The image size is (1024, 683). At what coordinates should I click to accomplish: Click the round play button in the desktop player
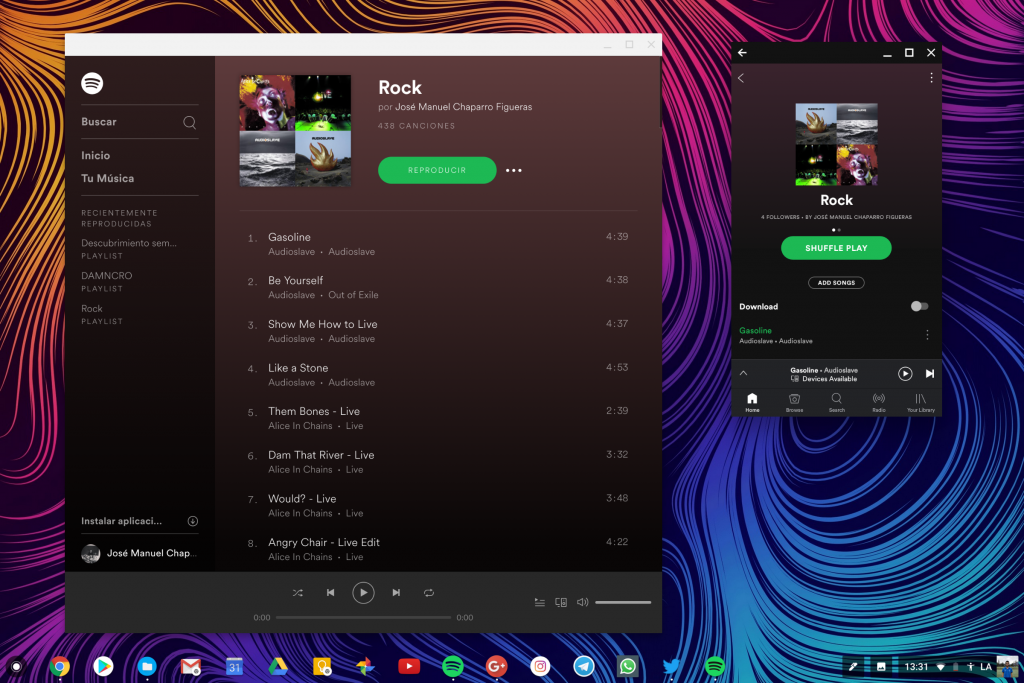363,593
